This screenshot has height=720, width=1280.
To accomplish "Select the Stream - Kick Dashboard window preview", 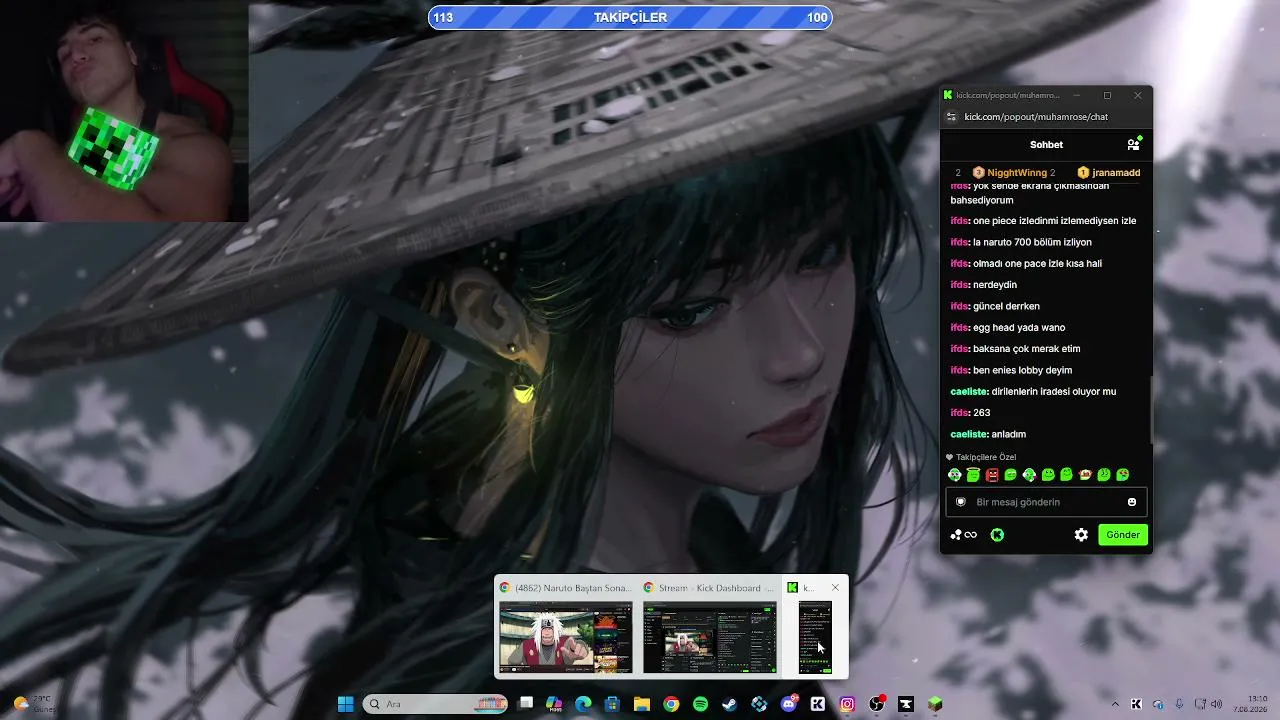I will coord(710,626).
